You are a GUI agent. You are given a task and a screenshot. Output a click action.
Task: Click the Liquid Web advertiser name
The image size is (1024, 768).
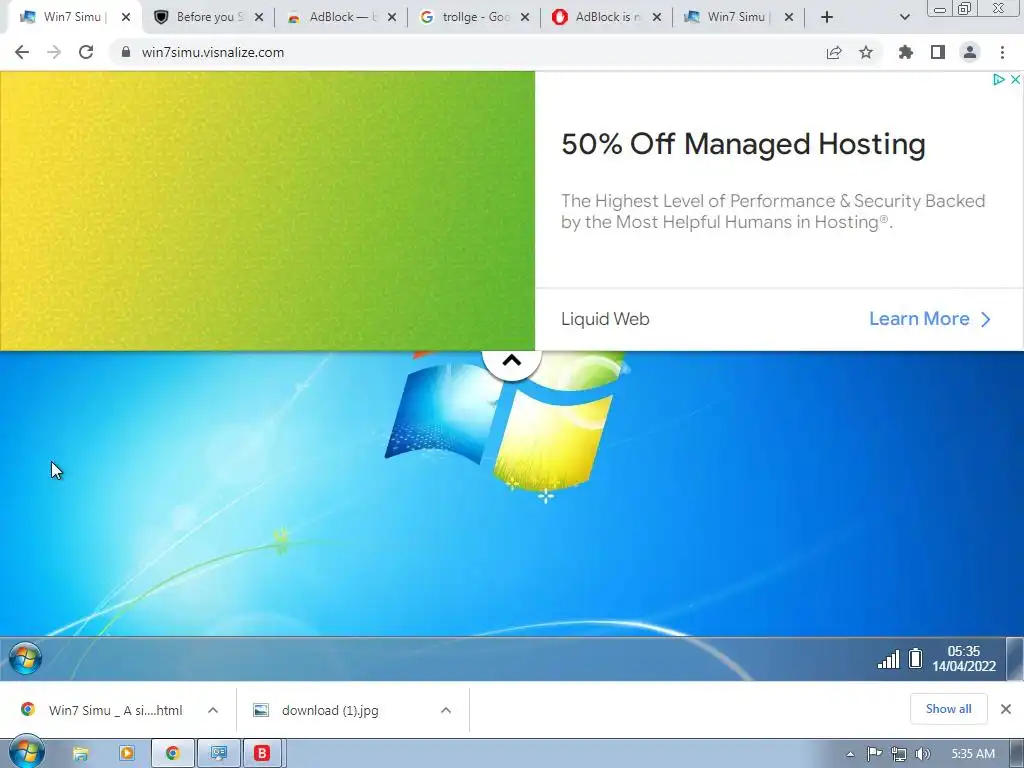(605, 319)
